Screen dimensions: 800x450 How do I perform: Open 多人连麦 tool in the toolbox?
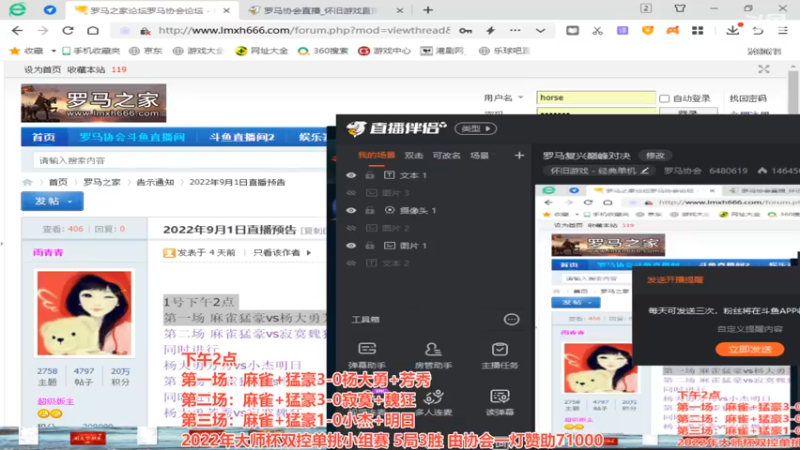click(433, 402)
